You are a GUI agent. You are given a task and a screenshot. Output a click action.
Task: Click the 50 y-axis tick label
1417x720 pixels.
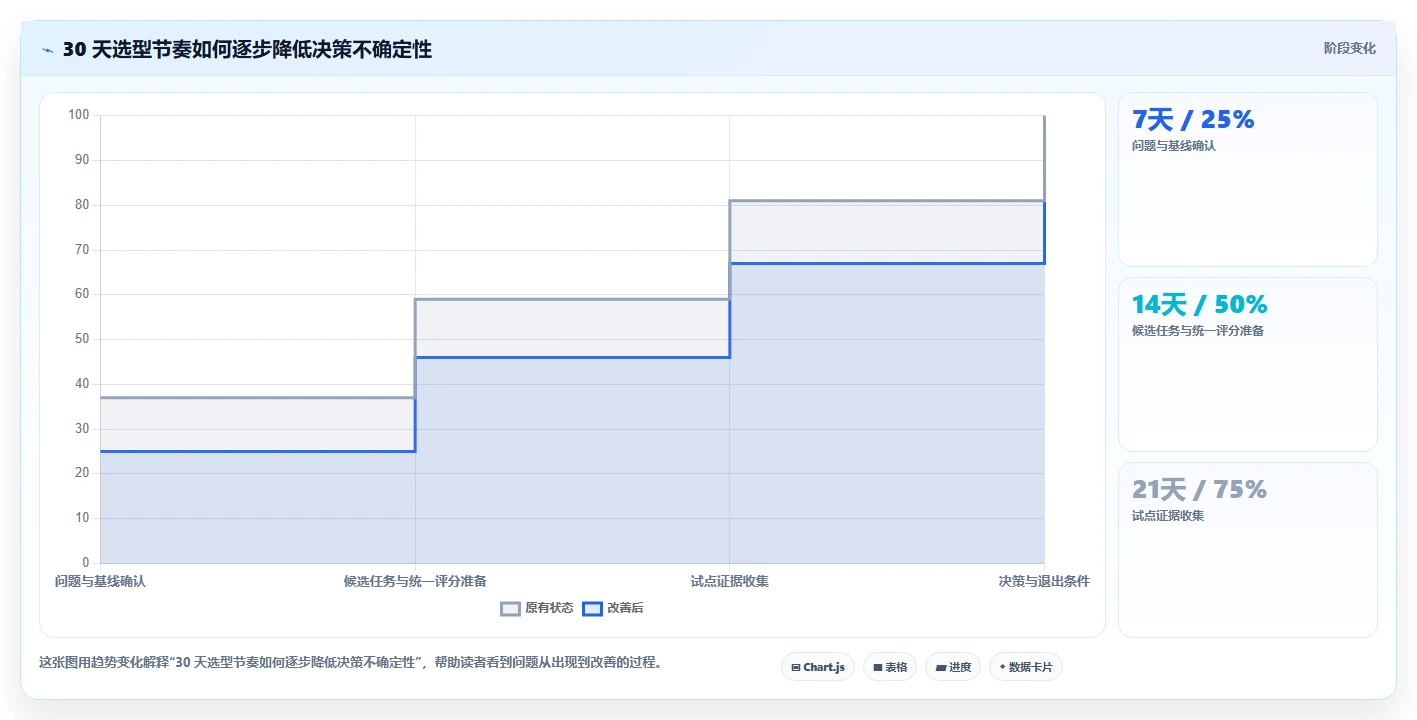[x=82, y=339]
